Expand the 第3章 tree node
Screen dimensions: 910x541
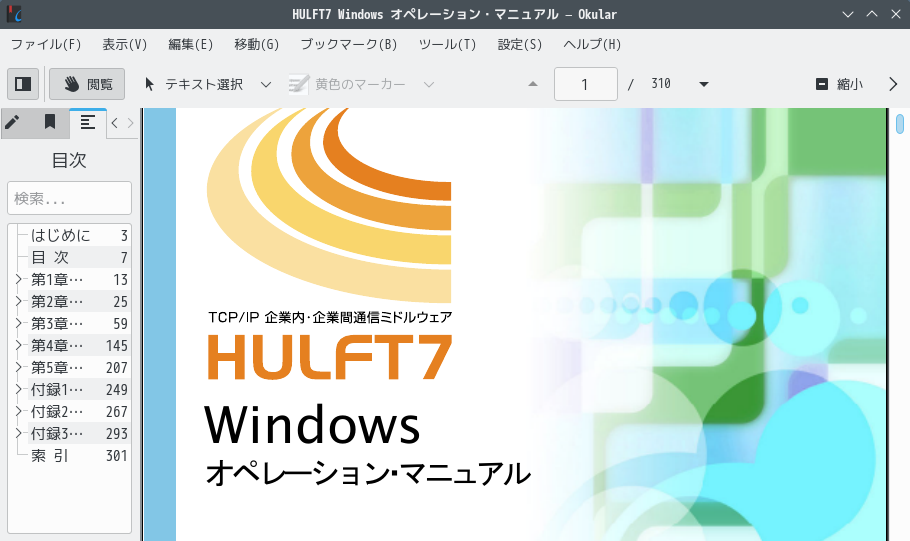point(19,323)
